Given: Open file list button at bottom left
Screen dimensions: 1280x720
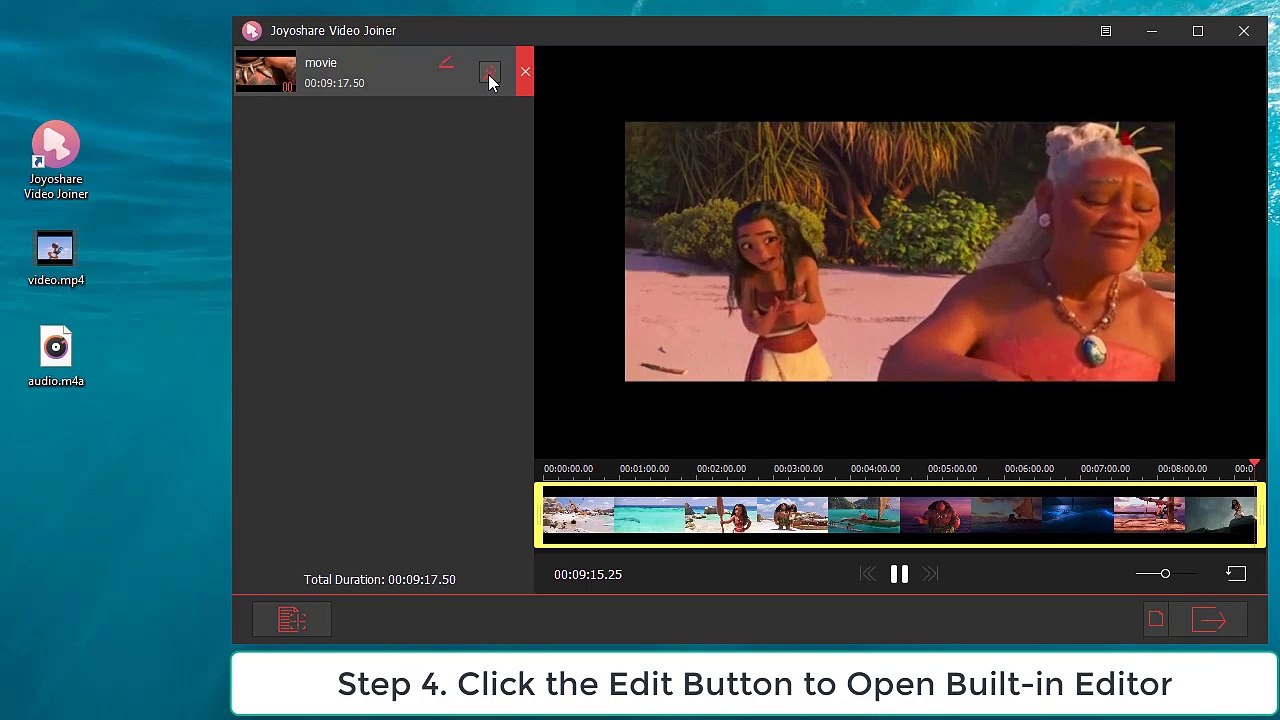Looking at the screenshot, I should pyautogui.click(x=292, y=620).
